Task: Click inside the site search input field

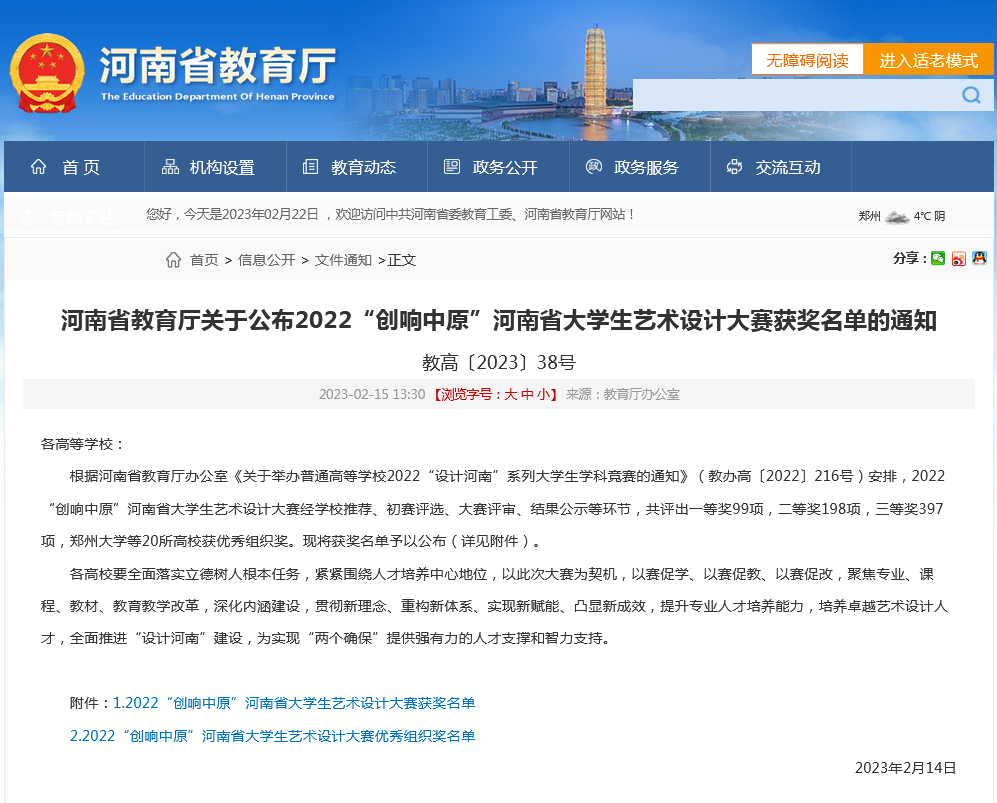Action: tap(790, 95)
